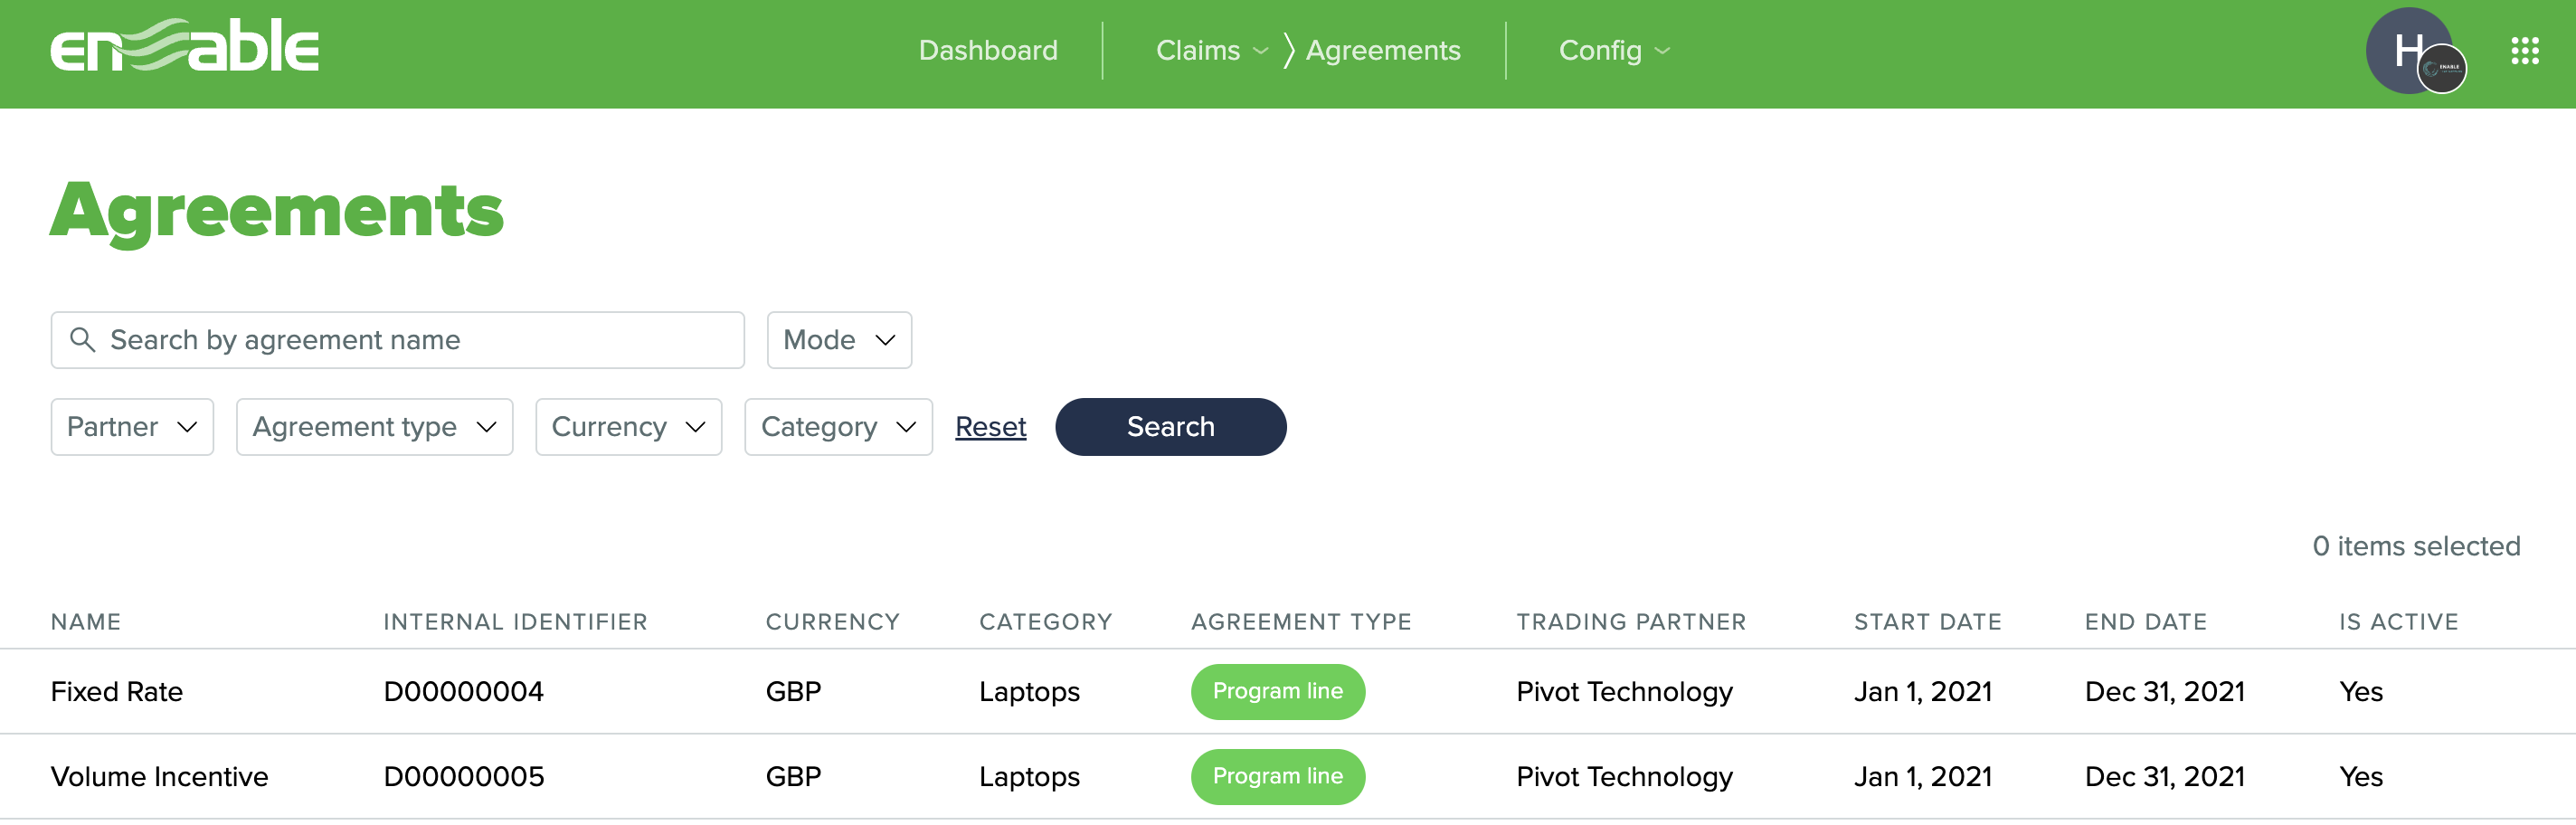Open the Currency filter dropdown
Screen dimensions: 2576x825
628,426
